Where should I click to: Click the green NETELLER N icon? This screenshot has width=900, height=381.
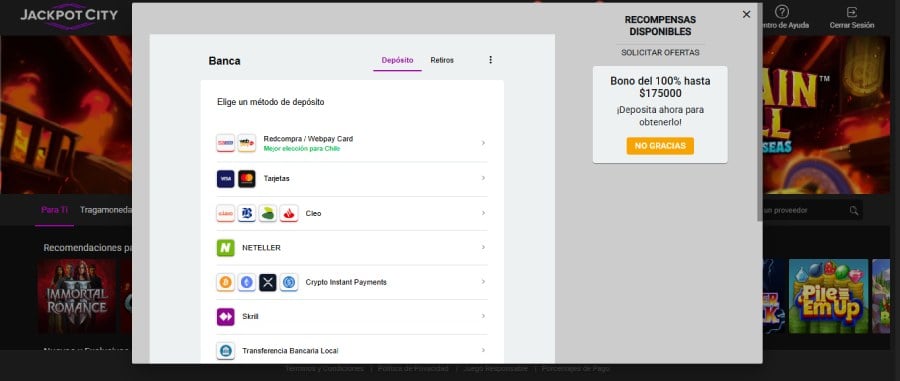click(x=226, y=248)
